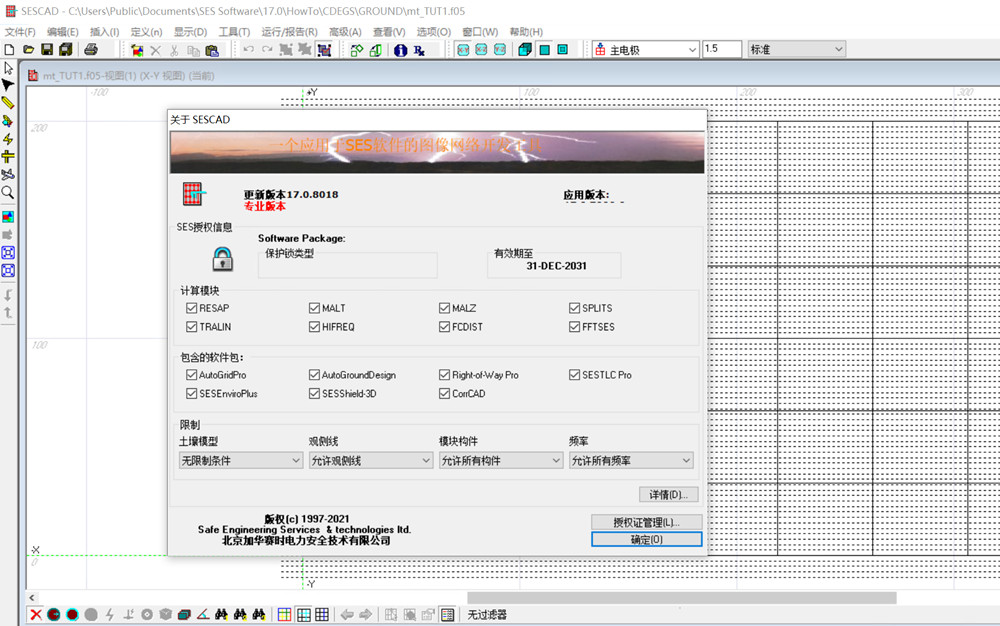
Task: Switch to X-Z view icon
Action: [482, 50]
